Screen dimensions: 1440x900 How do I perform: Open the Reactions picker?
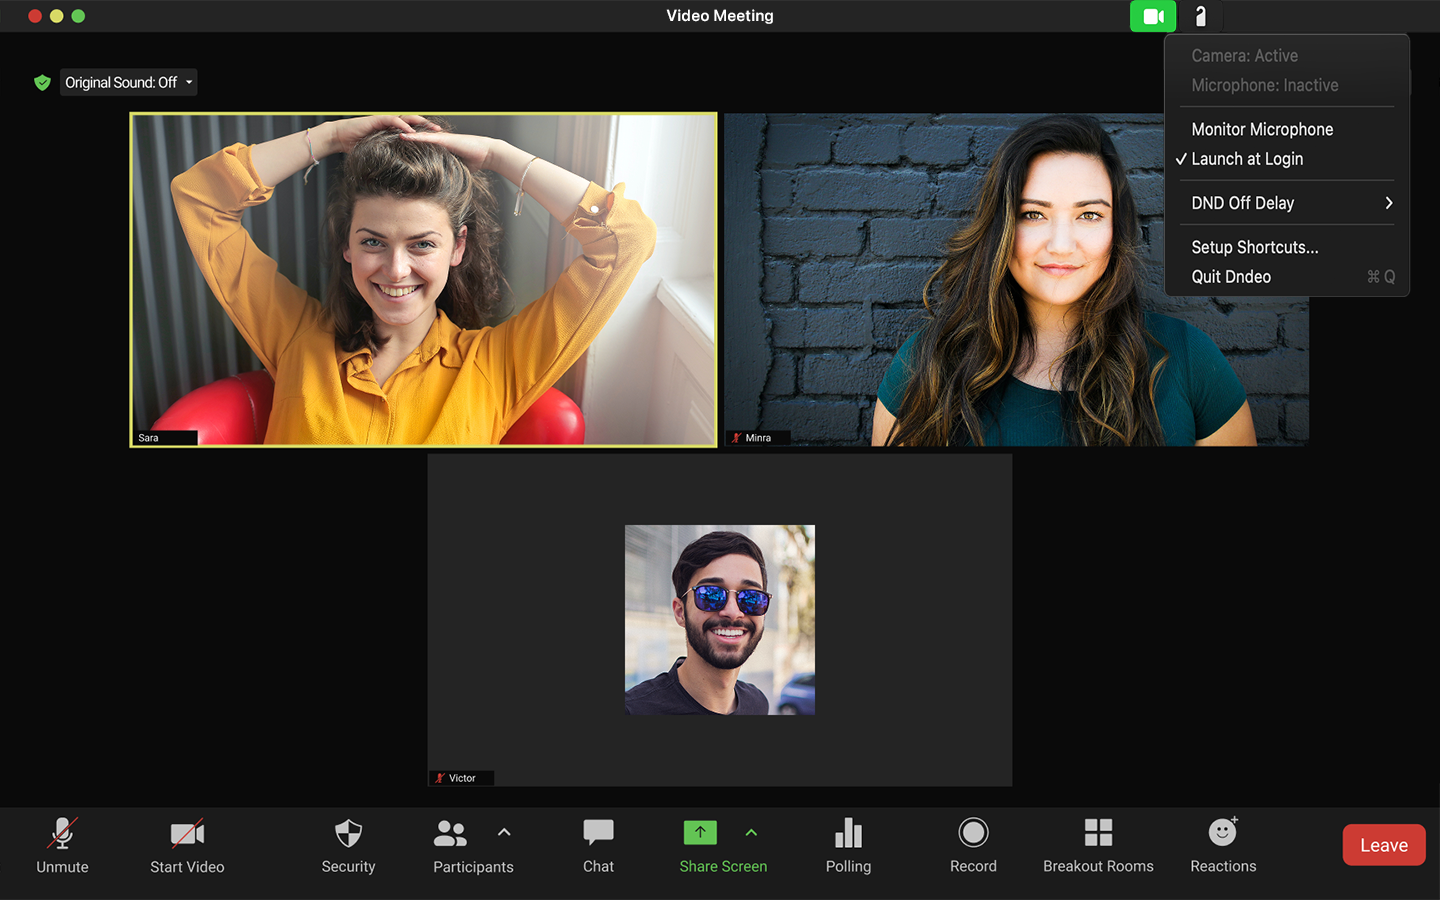click(x=1222, y=845)
